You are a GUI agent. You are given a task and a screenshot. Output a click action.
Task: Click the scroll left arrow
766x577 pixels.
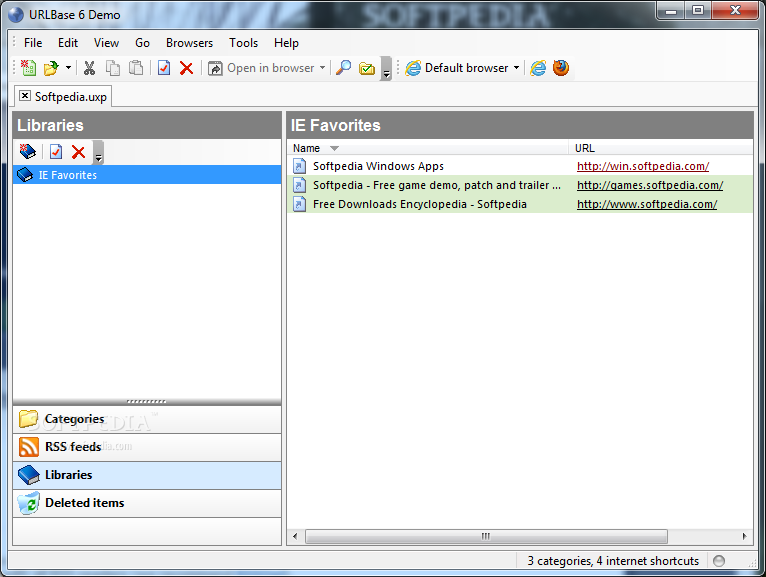(295, 536)
